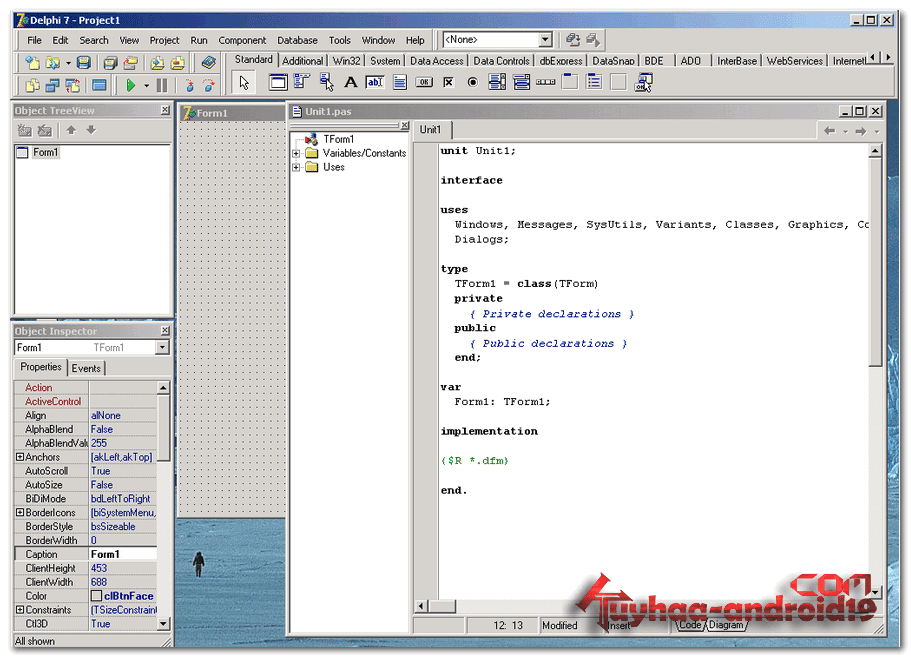The width and height of the screenshot is (911, 658).
Task: Click Object TreeView move up arrow
Action: [71, 130]
